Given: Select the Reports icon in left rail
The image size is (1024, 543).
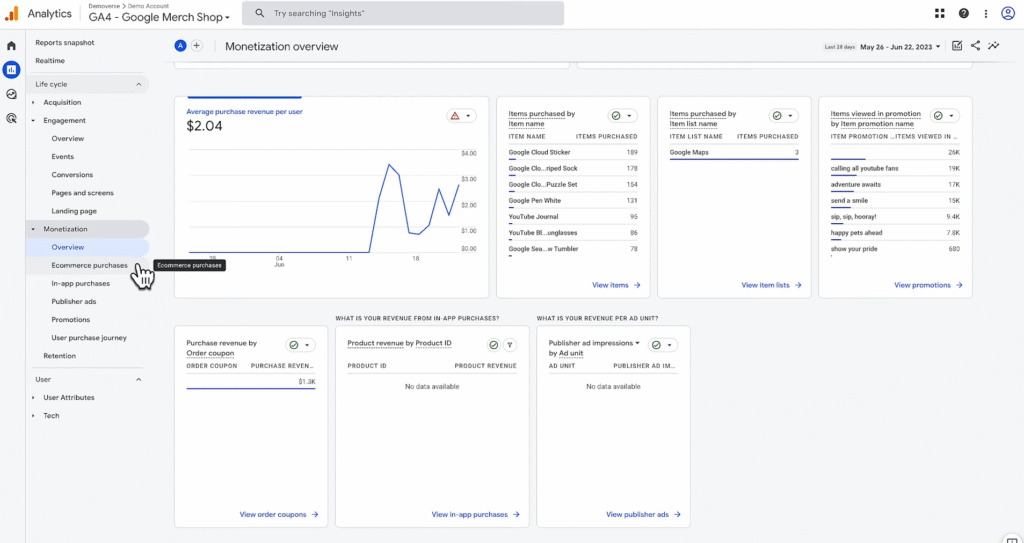Looking at the screenshot, I should (11, 69).
